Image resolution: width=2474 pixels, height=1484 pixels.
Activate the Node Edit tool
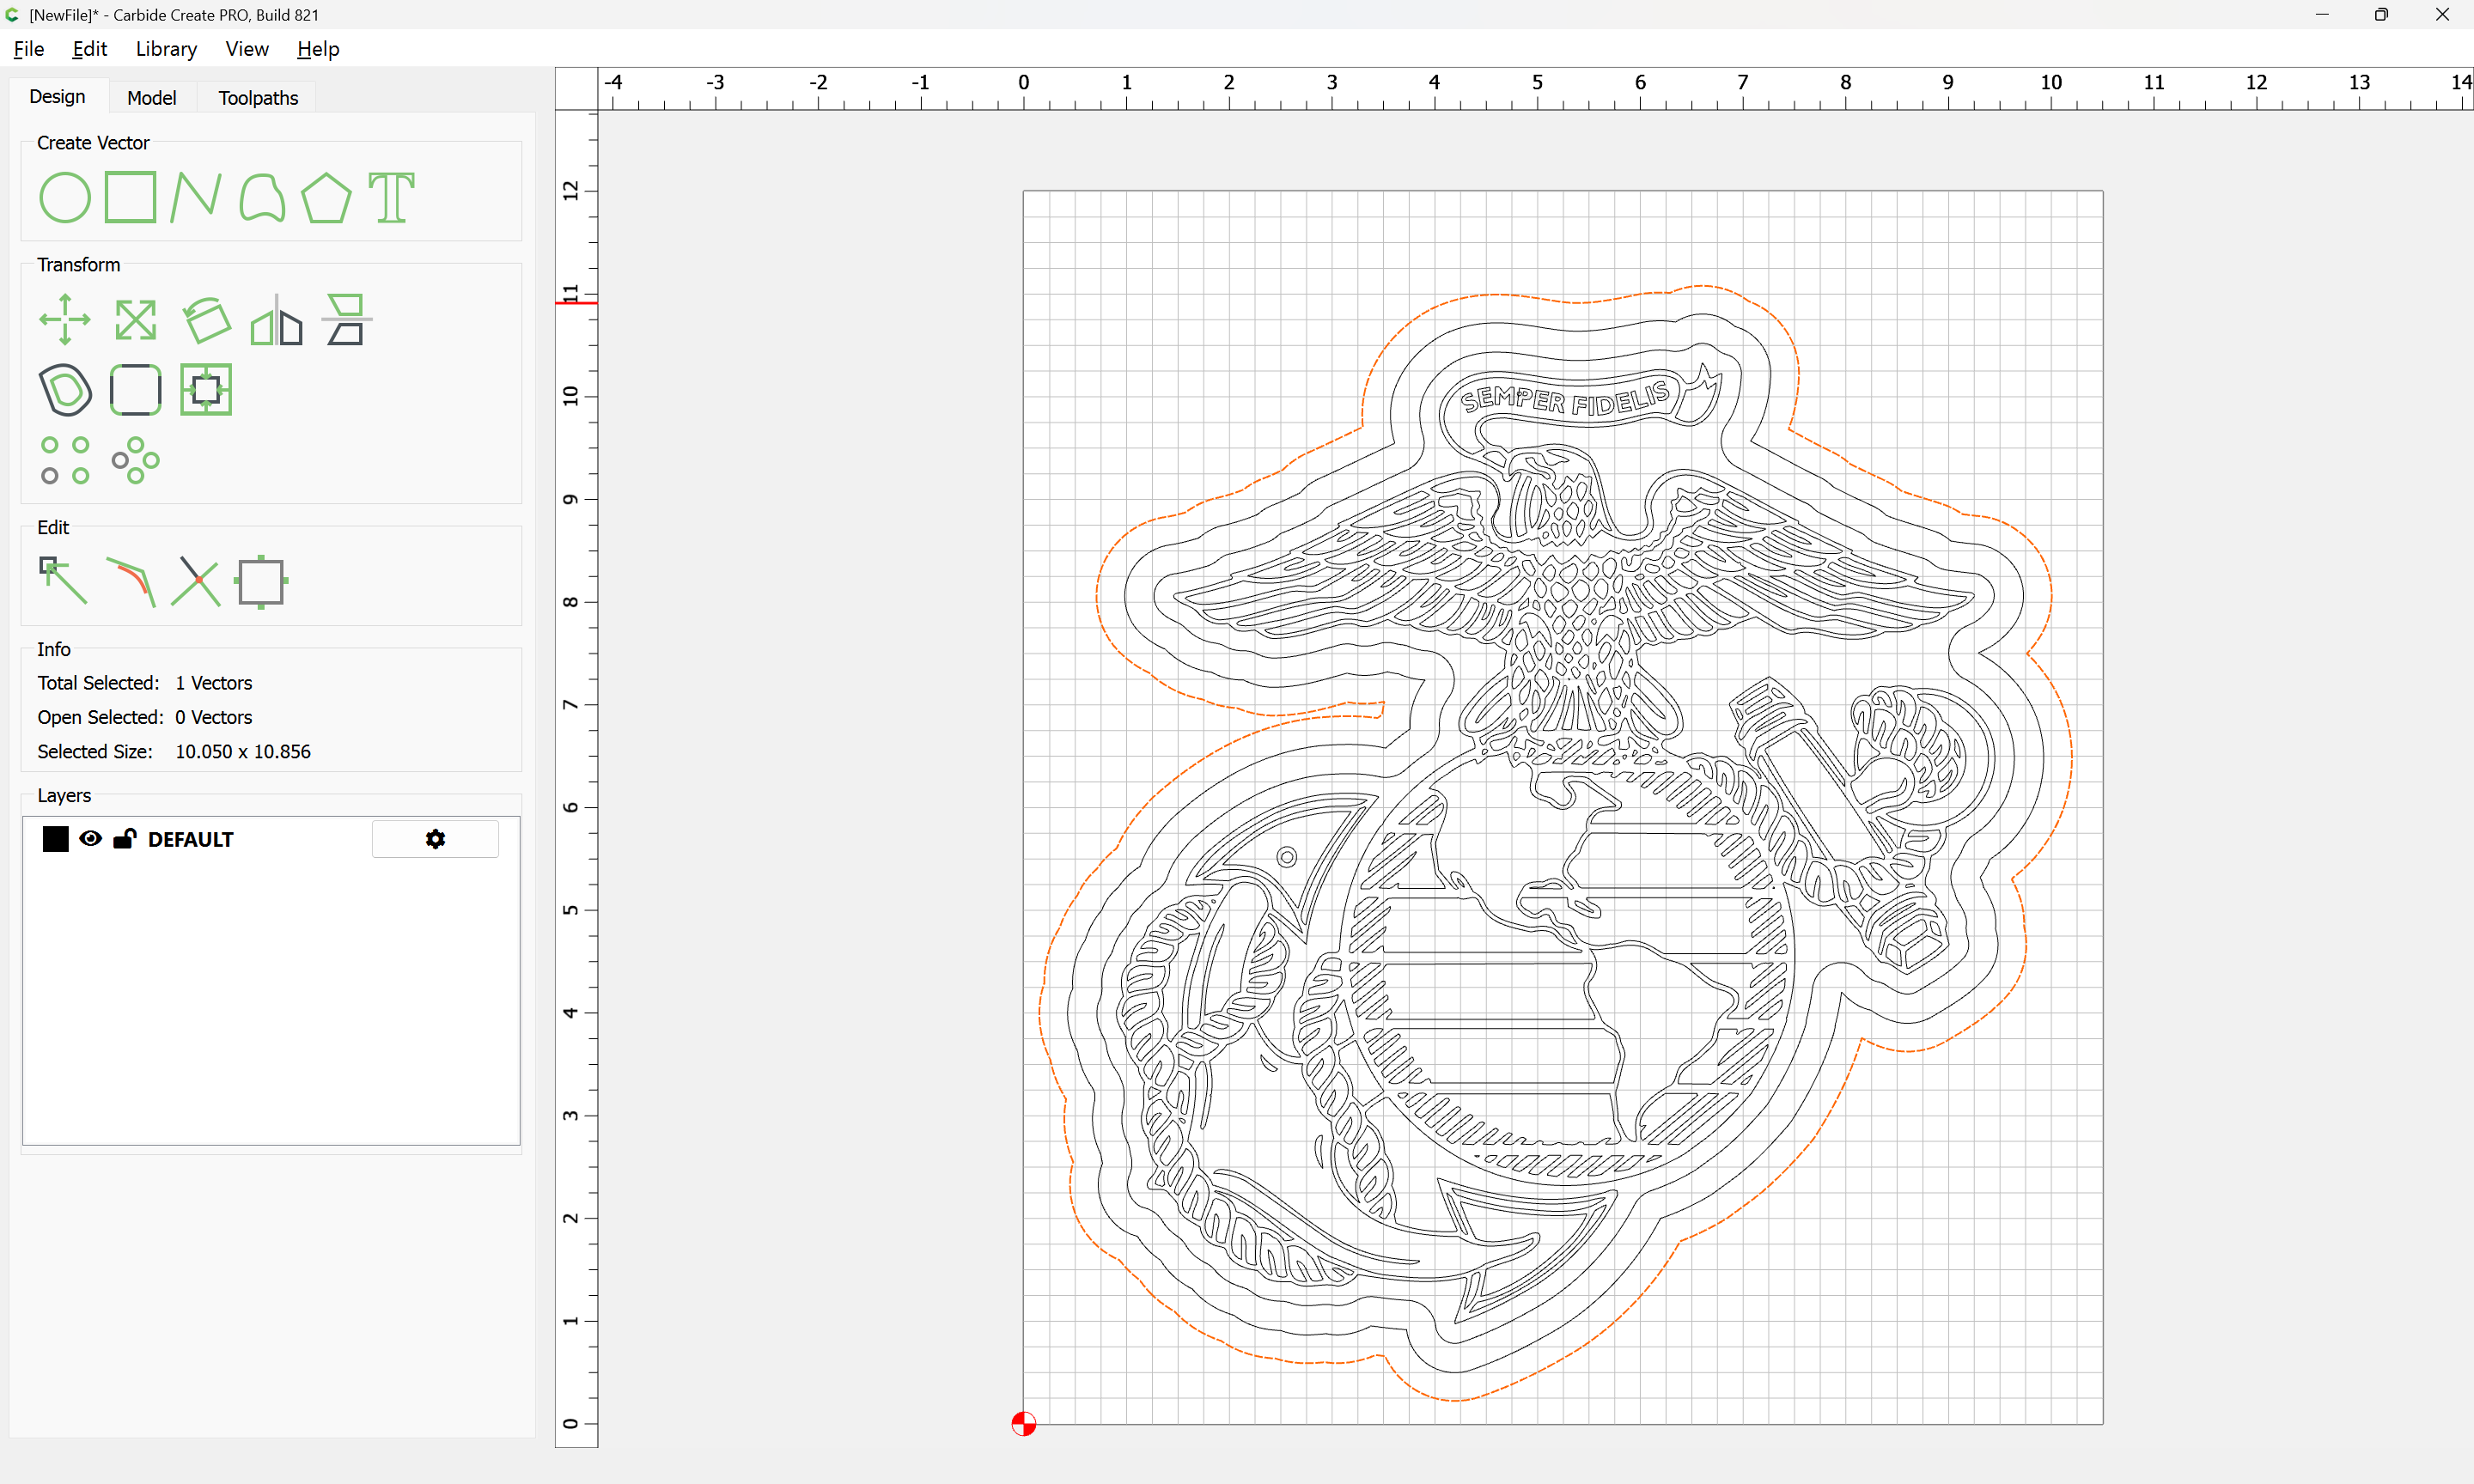pyautogui.click(x=63, y=581)
